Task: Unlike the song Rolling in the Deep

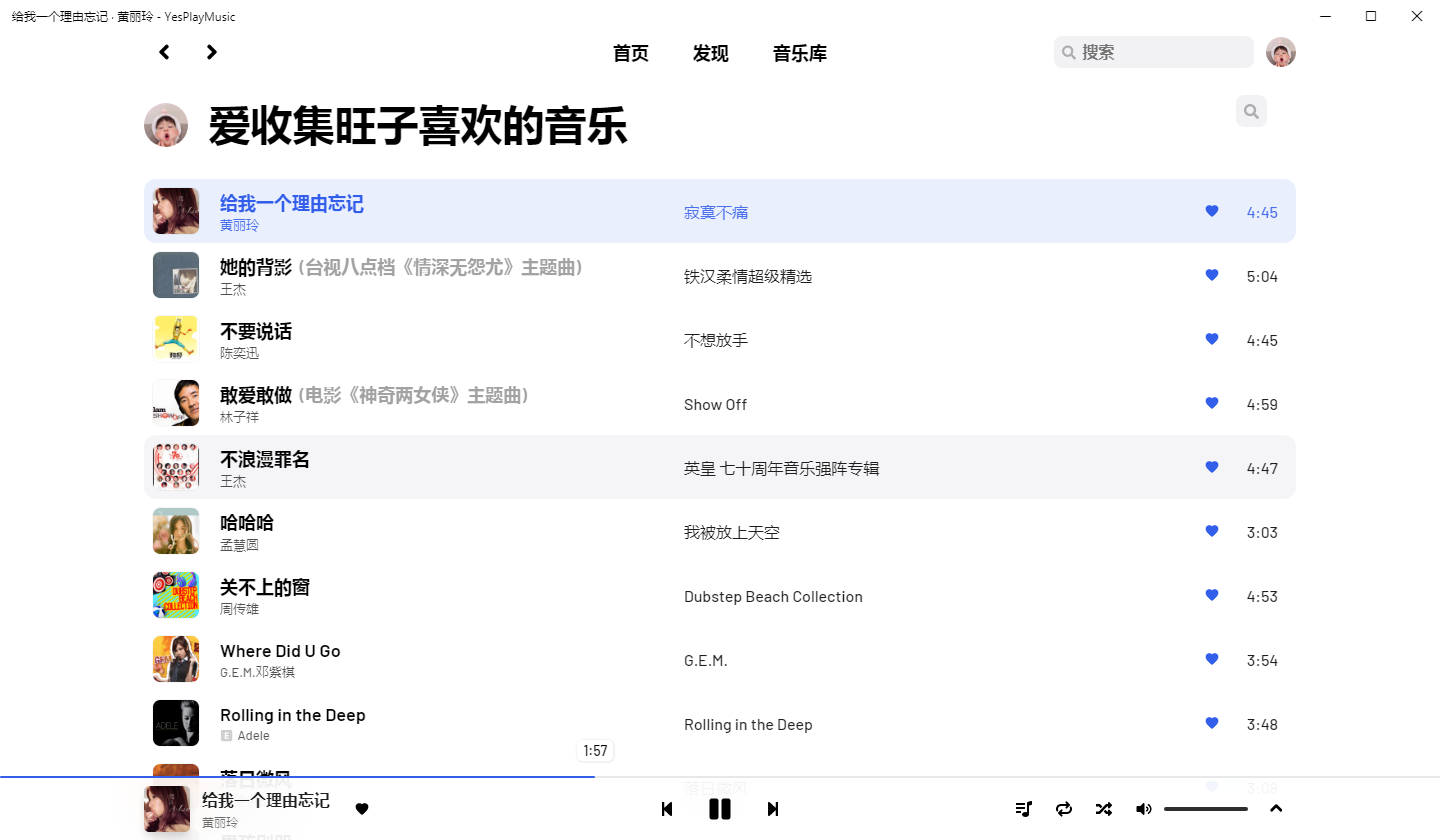Action: [1212, 723]
